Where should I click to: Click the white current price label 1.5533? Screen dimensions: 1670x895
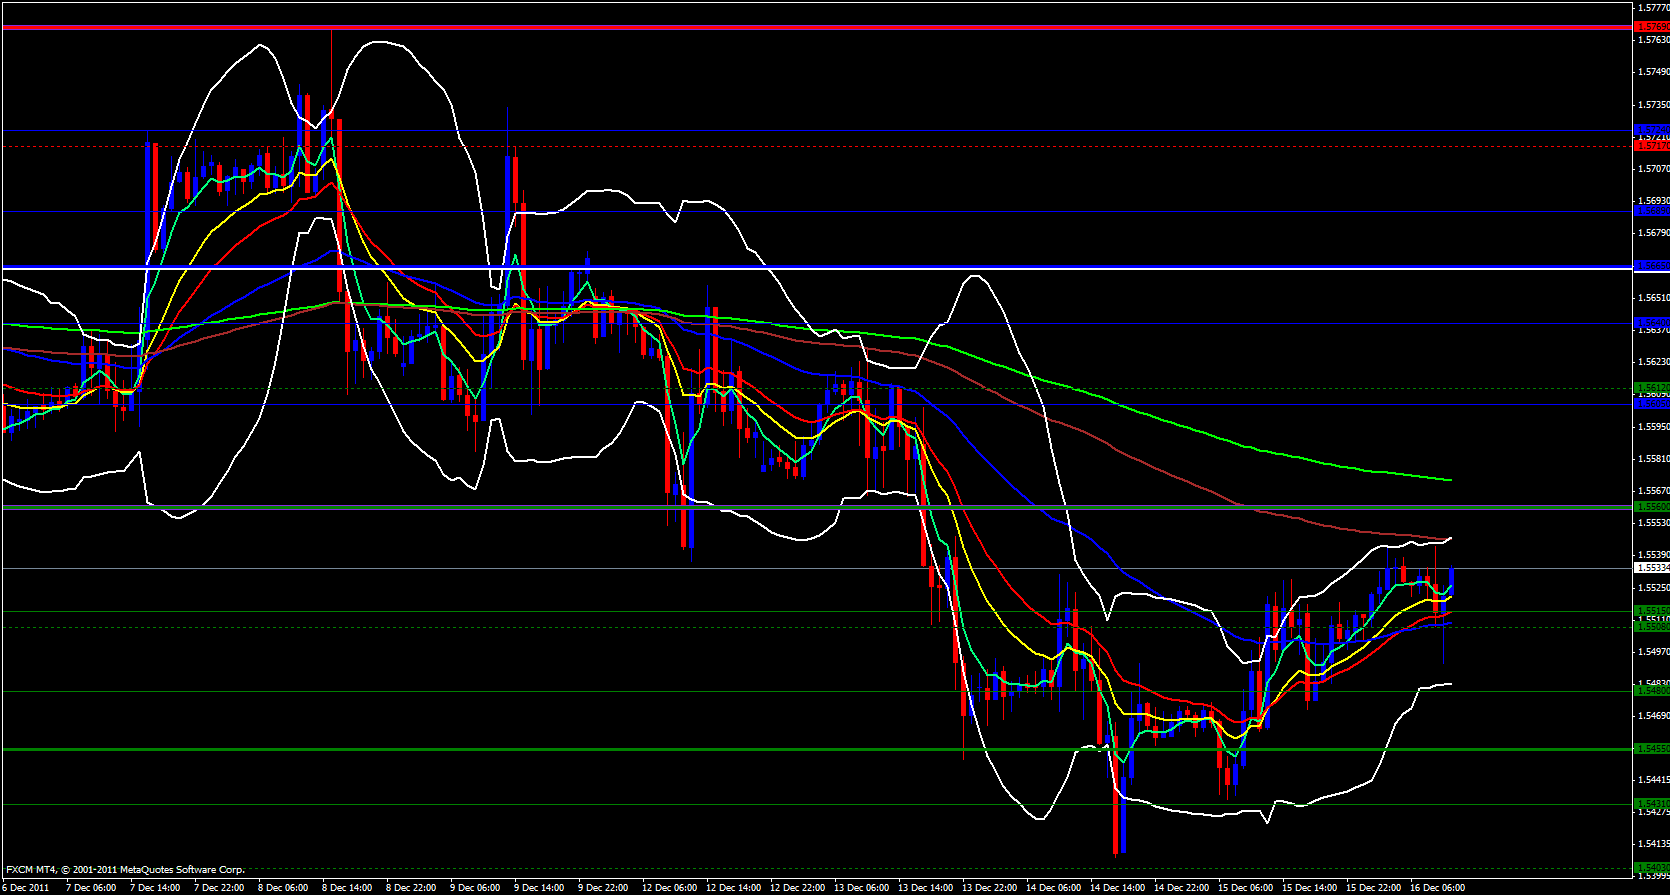tap(1651, 568)
